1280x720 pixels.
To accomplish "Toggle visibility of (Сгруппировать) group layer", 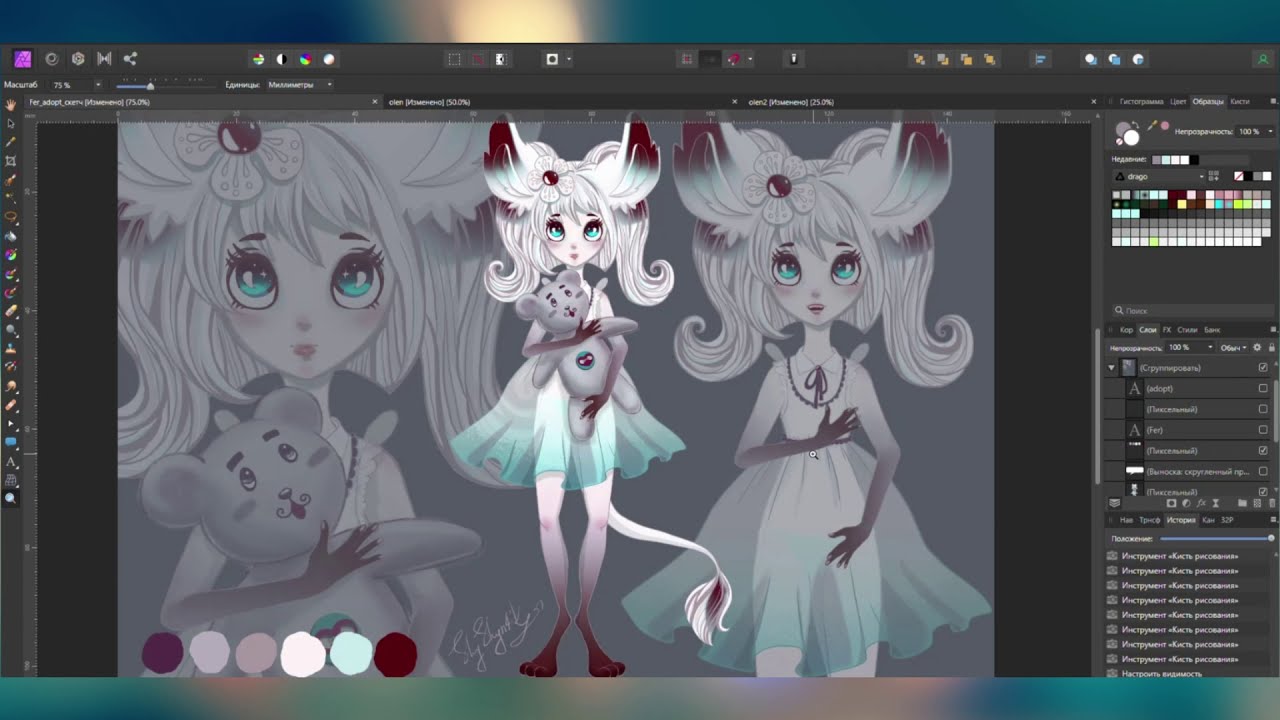I will [x=1263, y=368].
